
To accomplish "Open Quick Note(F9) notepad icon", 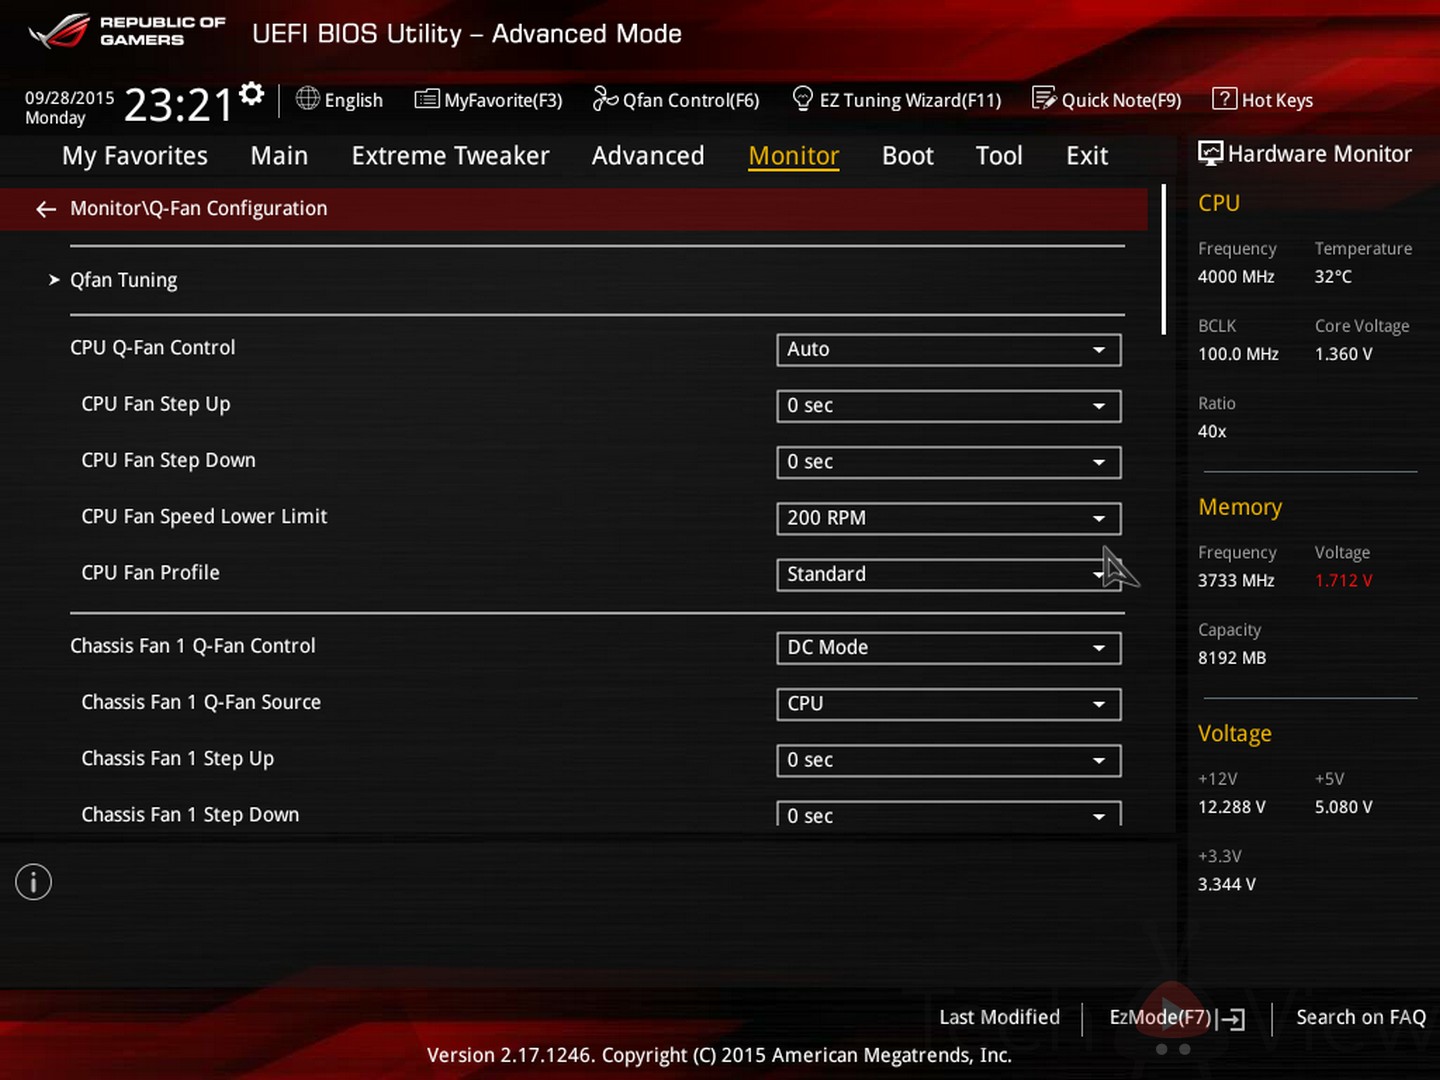I will coord(1044,98).
